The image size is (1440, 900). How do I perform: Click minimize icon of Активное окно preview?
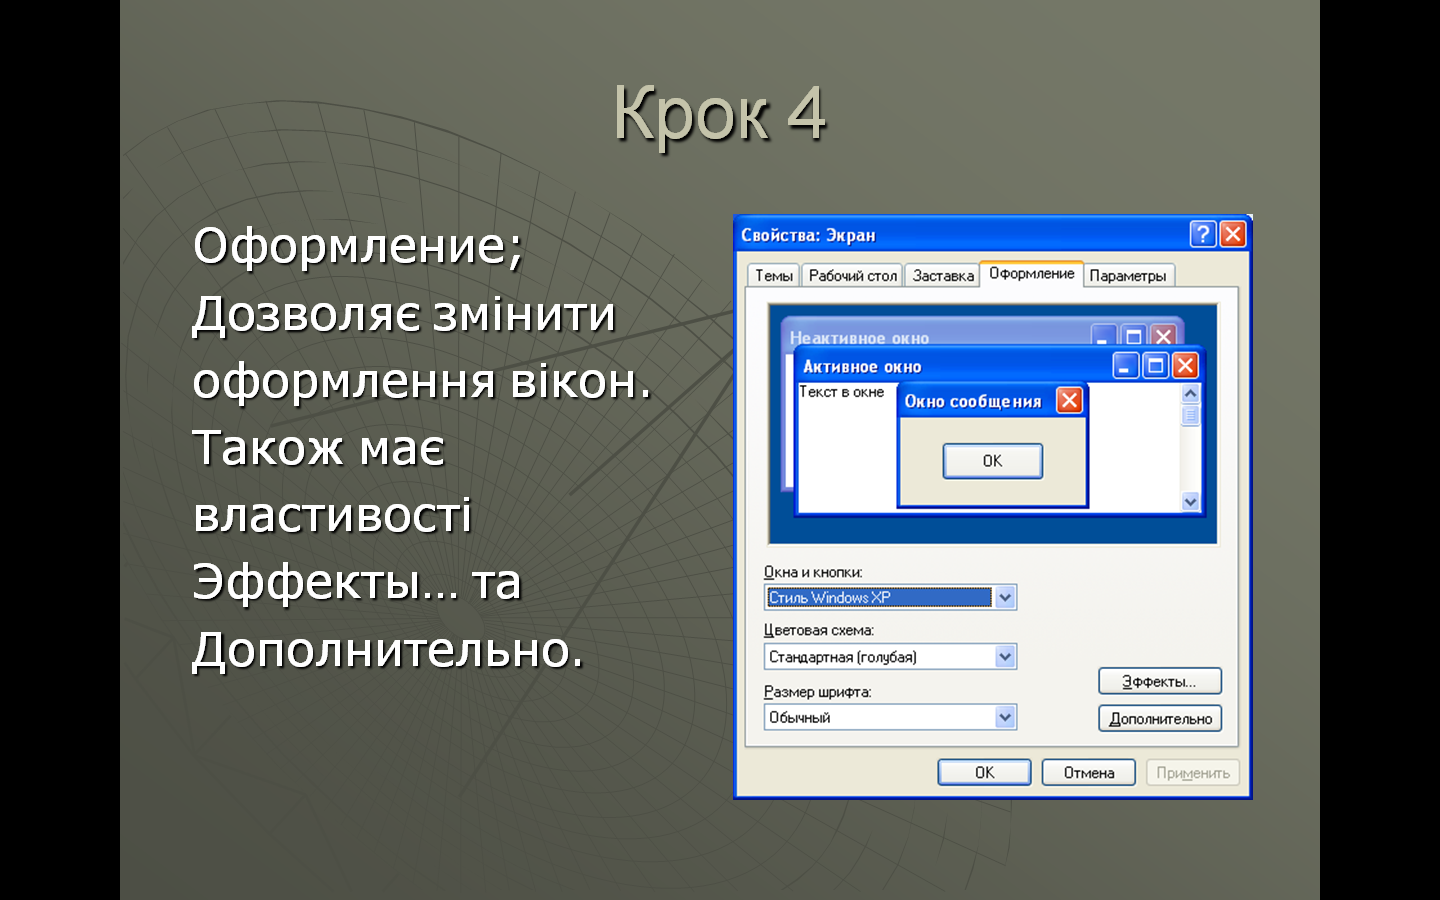[1126, 366]
